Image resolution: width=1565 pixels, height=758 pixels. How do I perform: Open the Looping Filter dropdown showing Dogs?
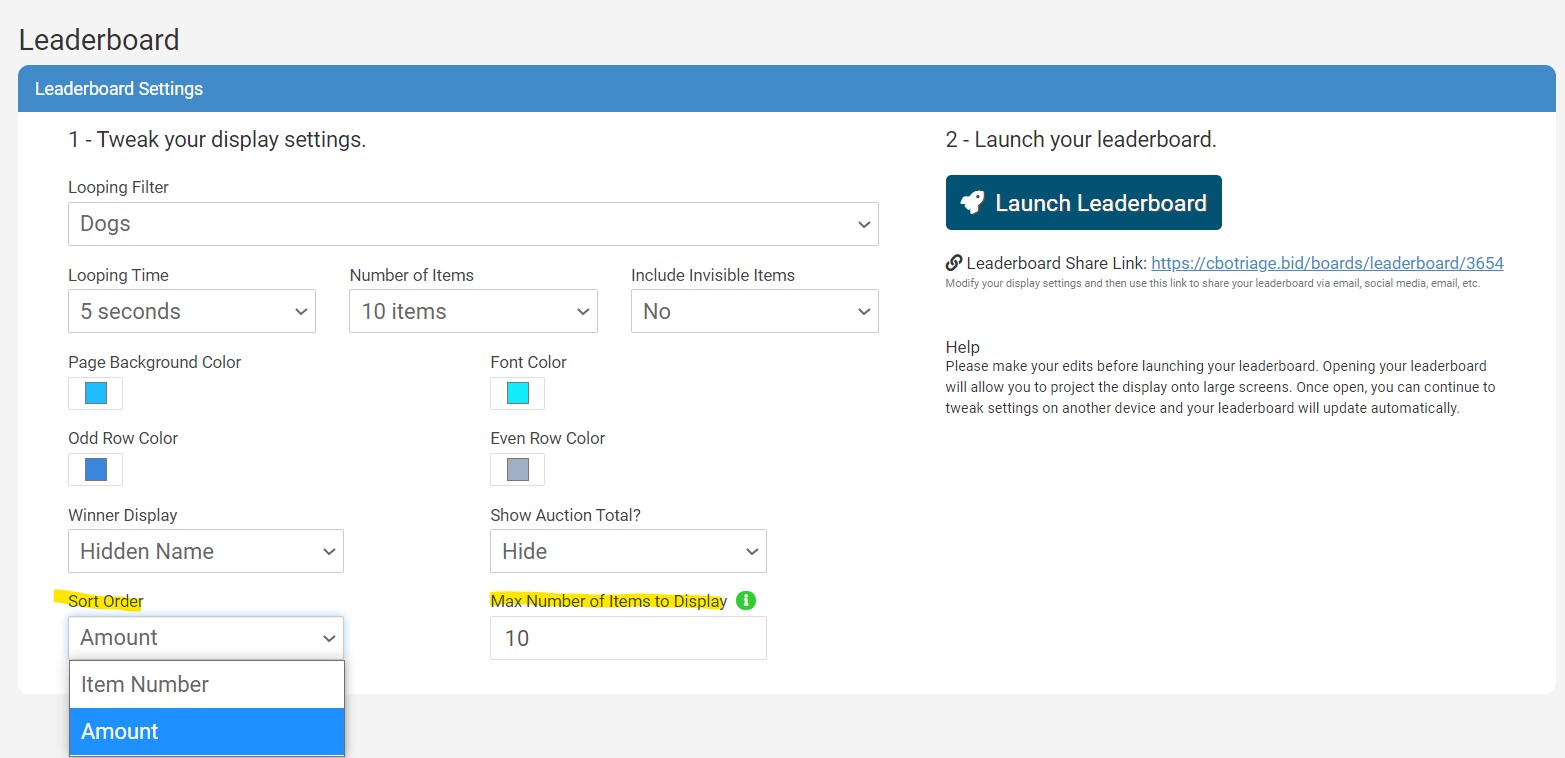473,224
